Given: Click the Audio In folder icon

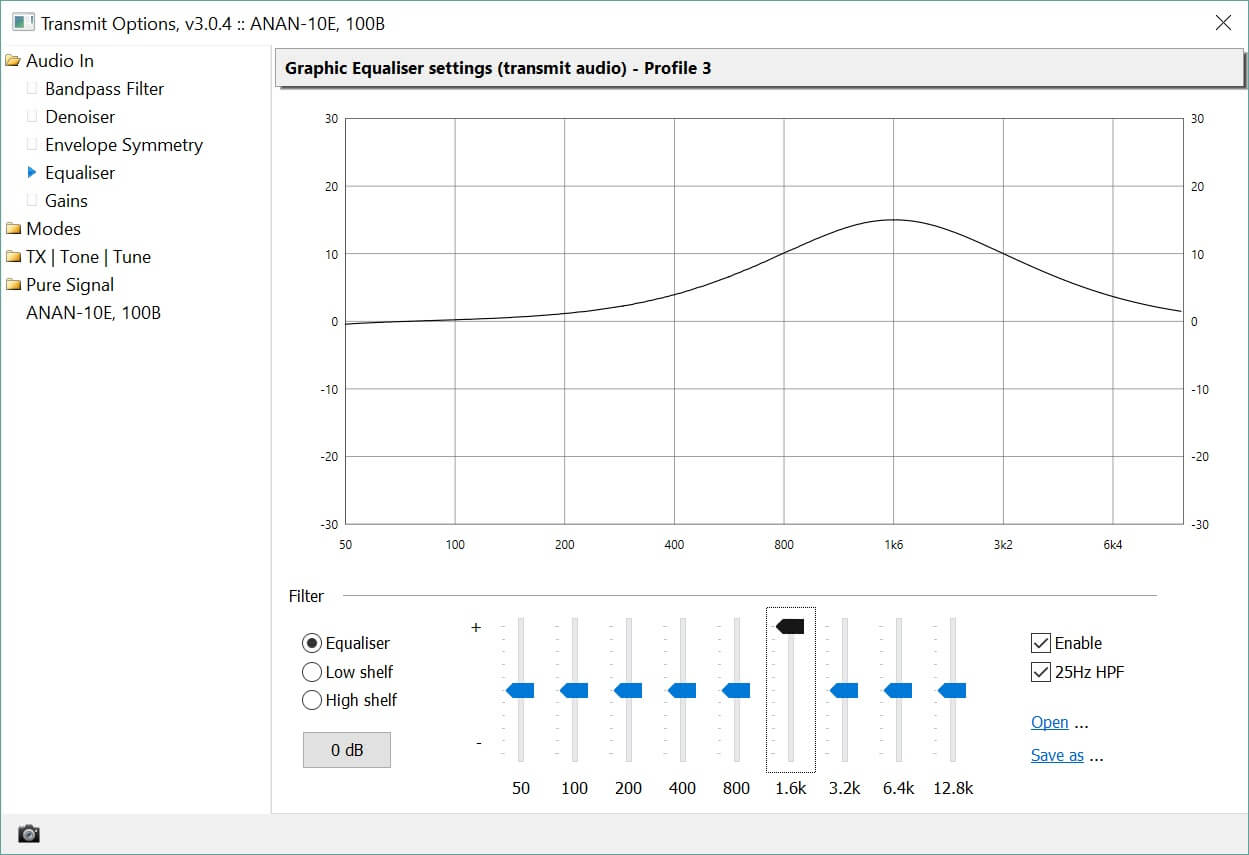Looking at the screenshot, I should tap(13, 61).
